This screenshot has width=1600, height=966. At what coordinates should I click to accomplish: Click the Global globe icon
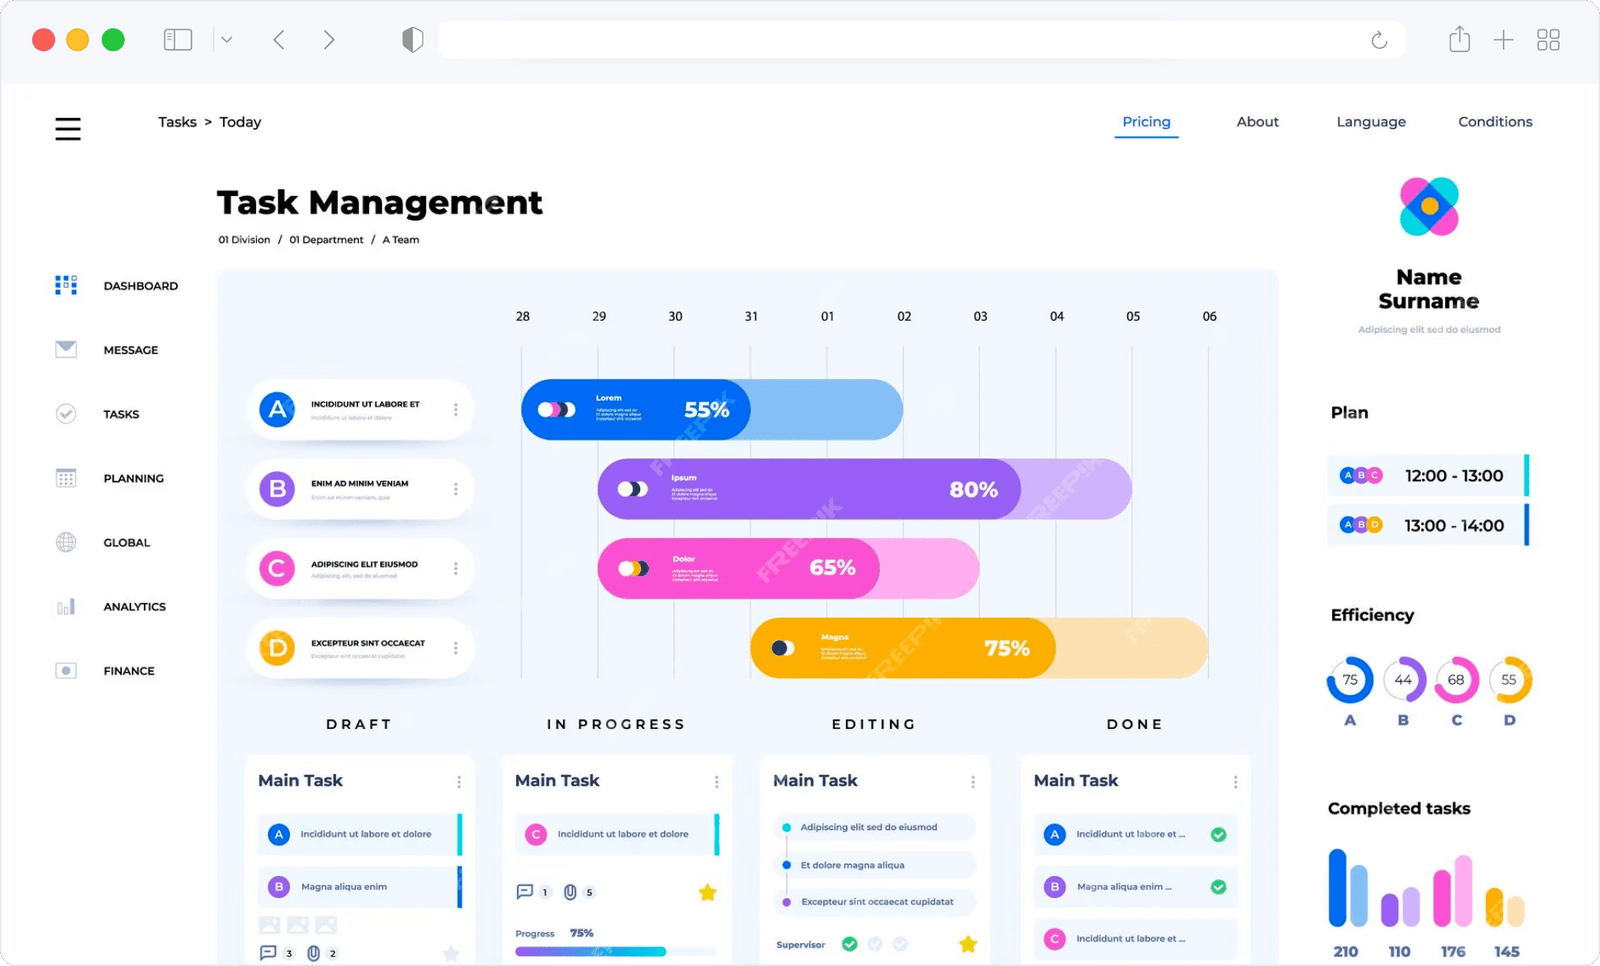click(x=66, y=542)
